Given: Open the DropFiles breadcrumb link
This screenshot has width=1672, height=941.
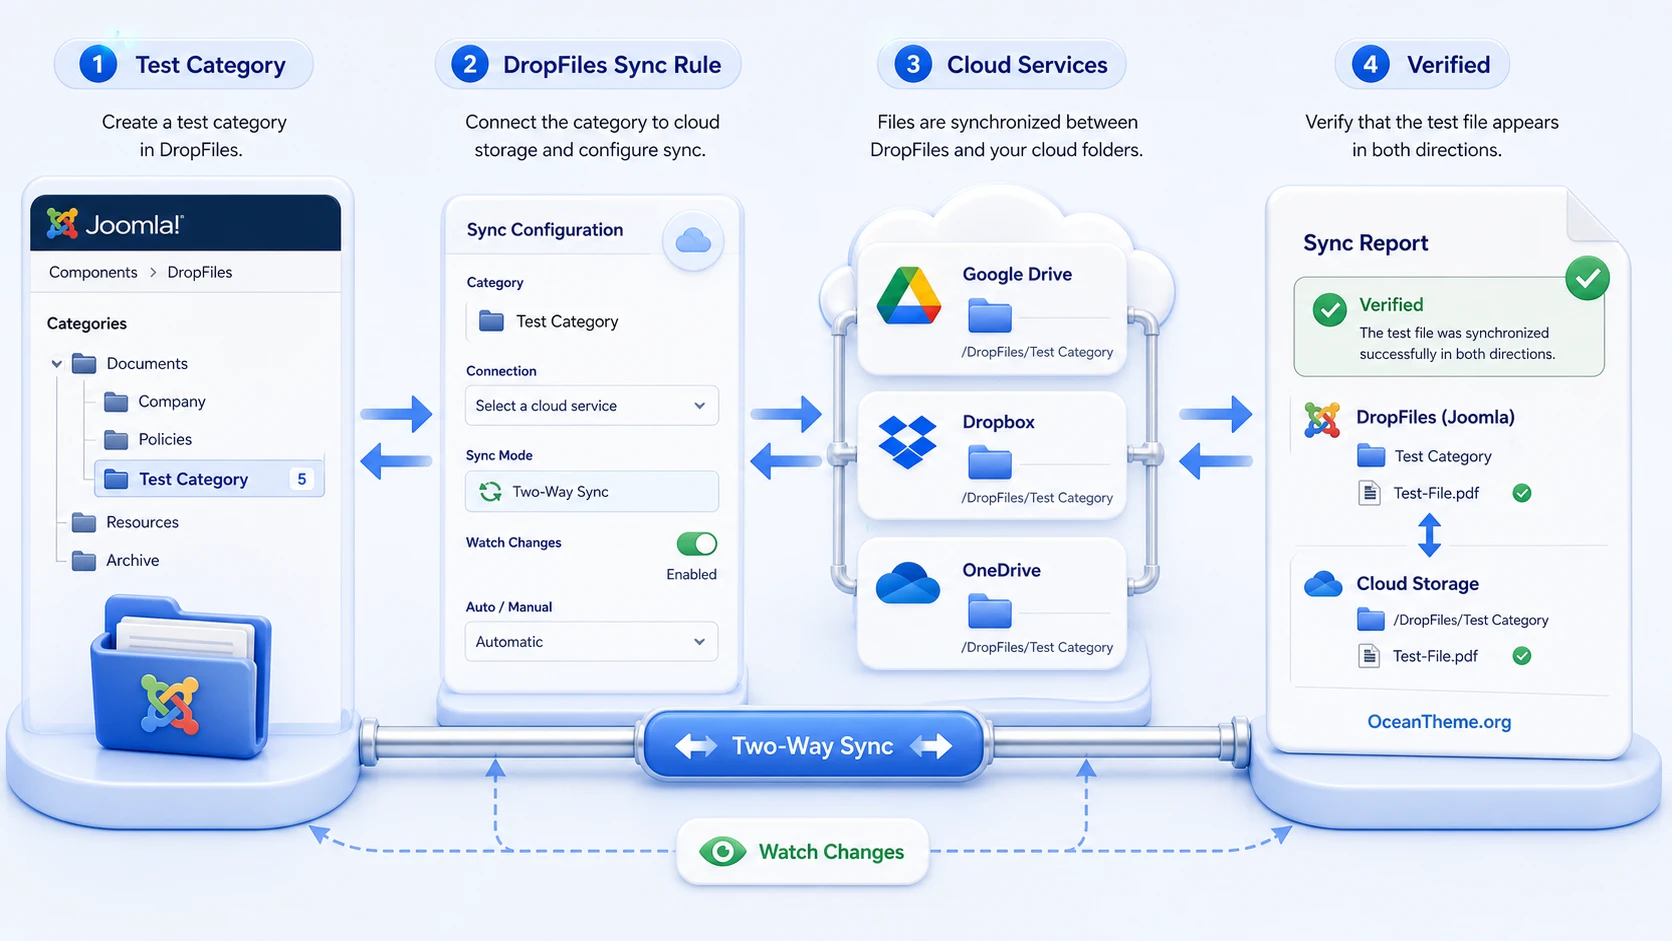Looking at the screenshot, I should [x=200, y=272].
